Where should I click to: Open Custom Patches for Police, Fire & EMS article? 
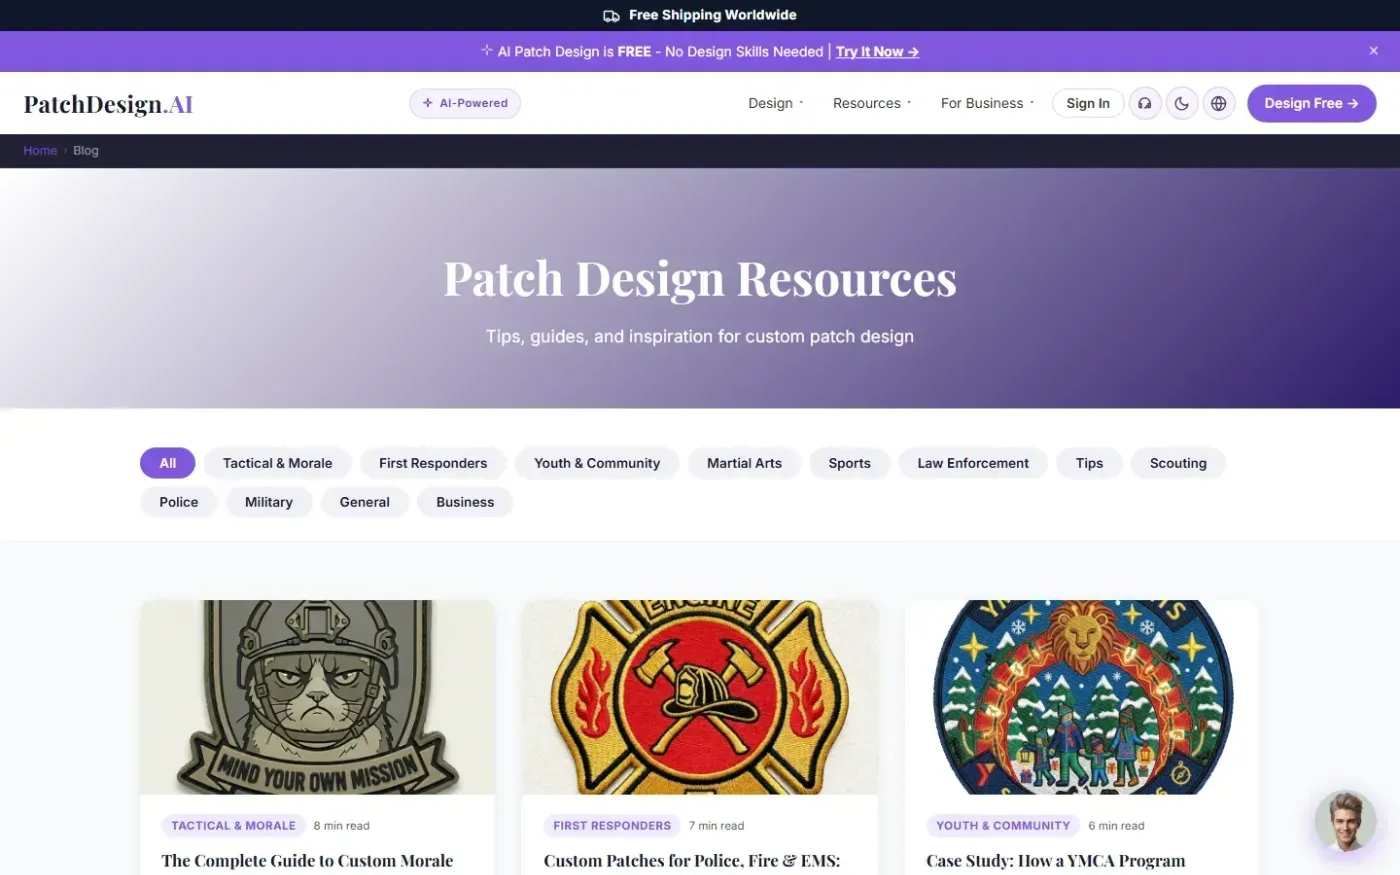(x=692, y=861)
